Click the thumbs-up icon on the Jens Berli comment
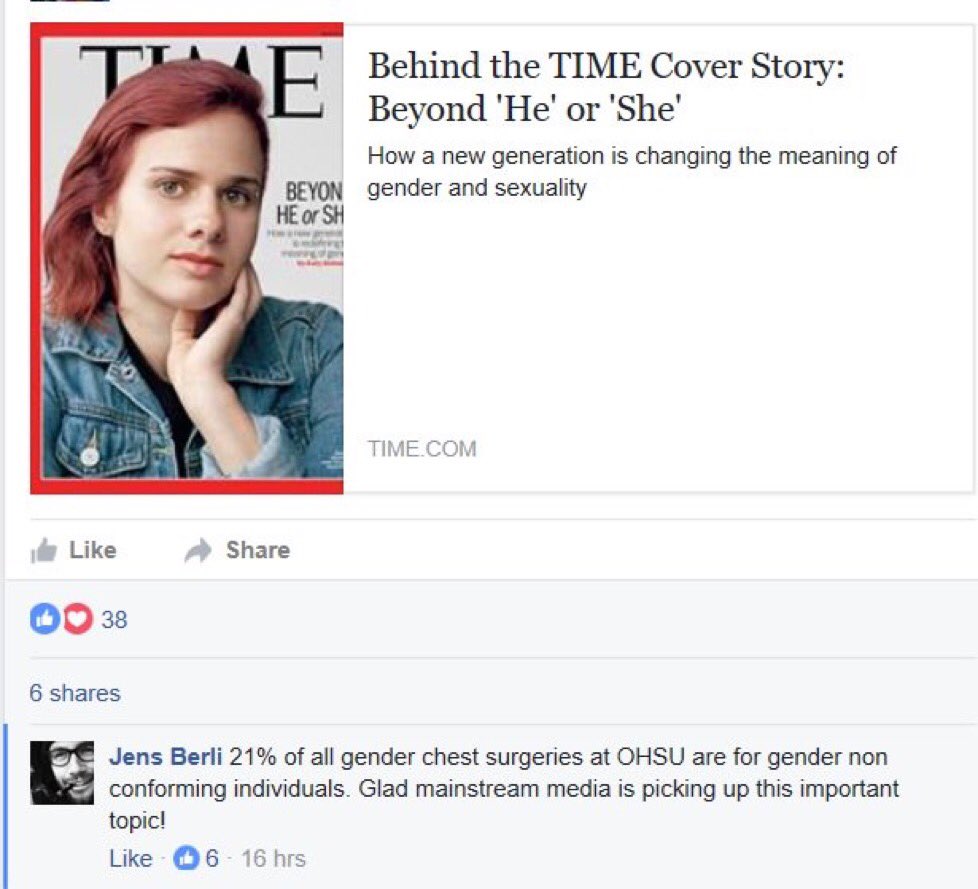 coord(186,858)
